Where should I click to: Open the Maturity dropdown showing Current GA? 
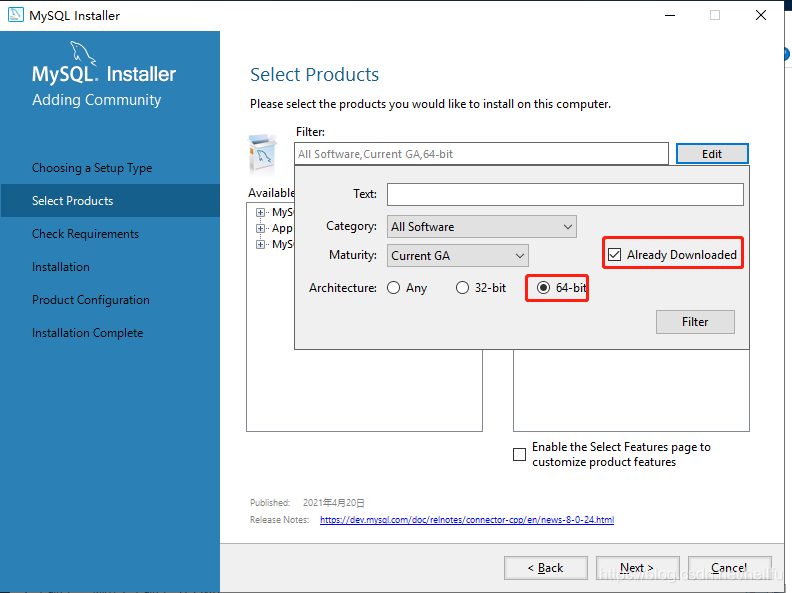(458, 256)
